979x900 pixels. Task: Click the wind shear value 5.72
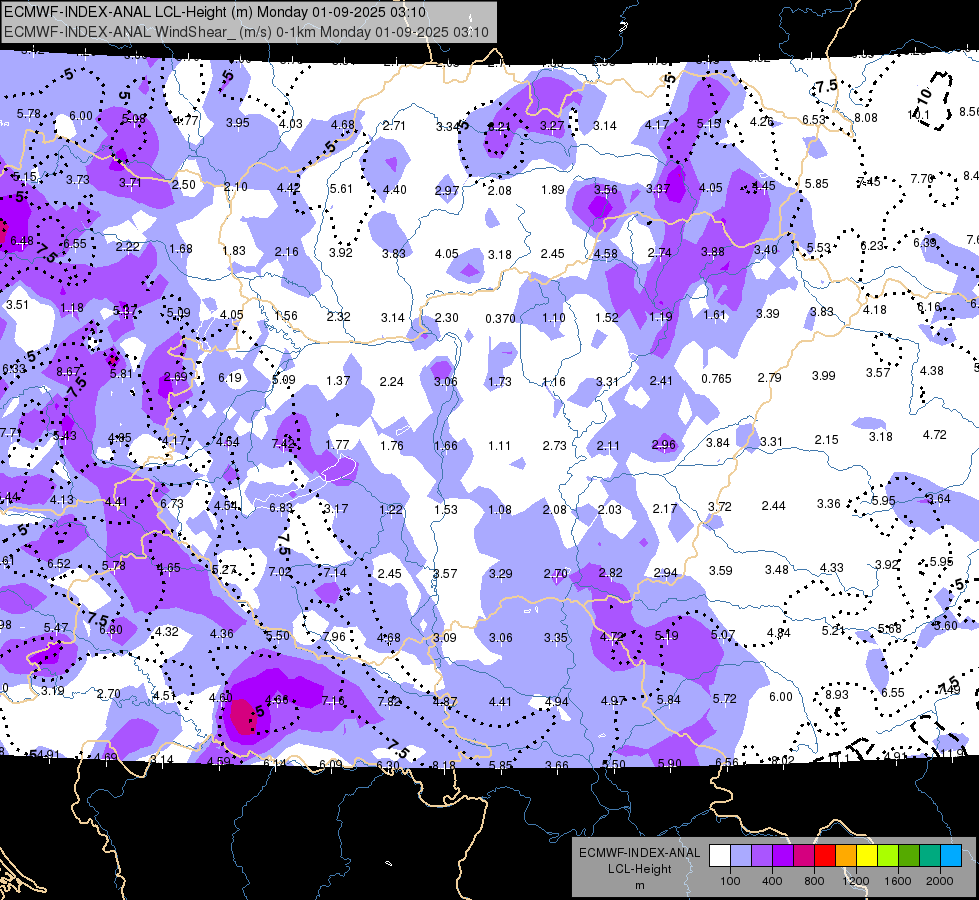724,698
